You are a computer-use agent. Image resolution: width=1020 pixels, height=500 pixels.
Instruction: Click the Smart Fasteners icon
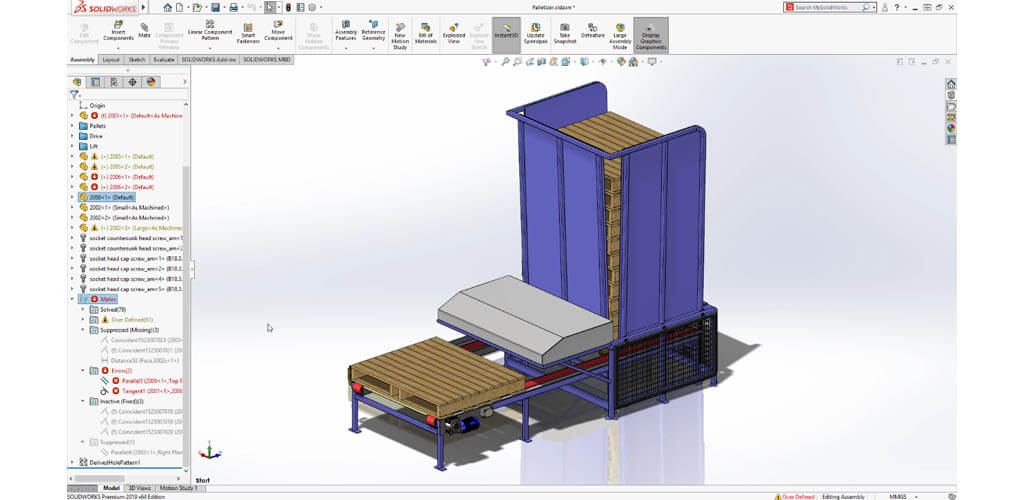pos(247,31)
